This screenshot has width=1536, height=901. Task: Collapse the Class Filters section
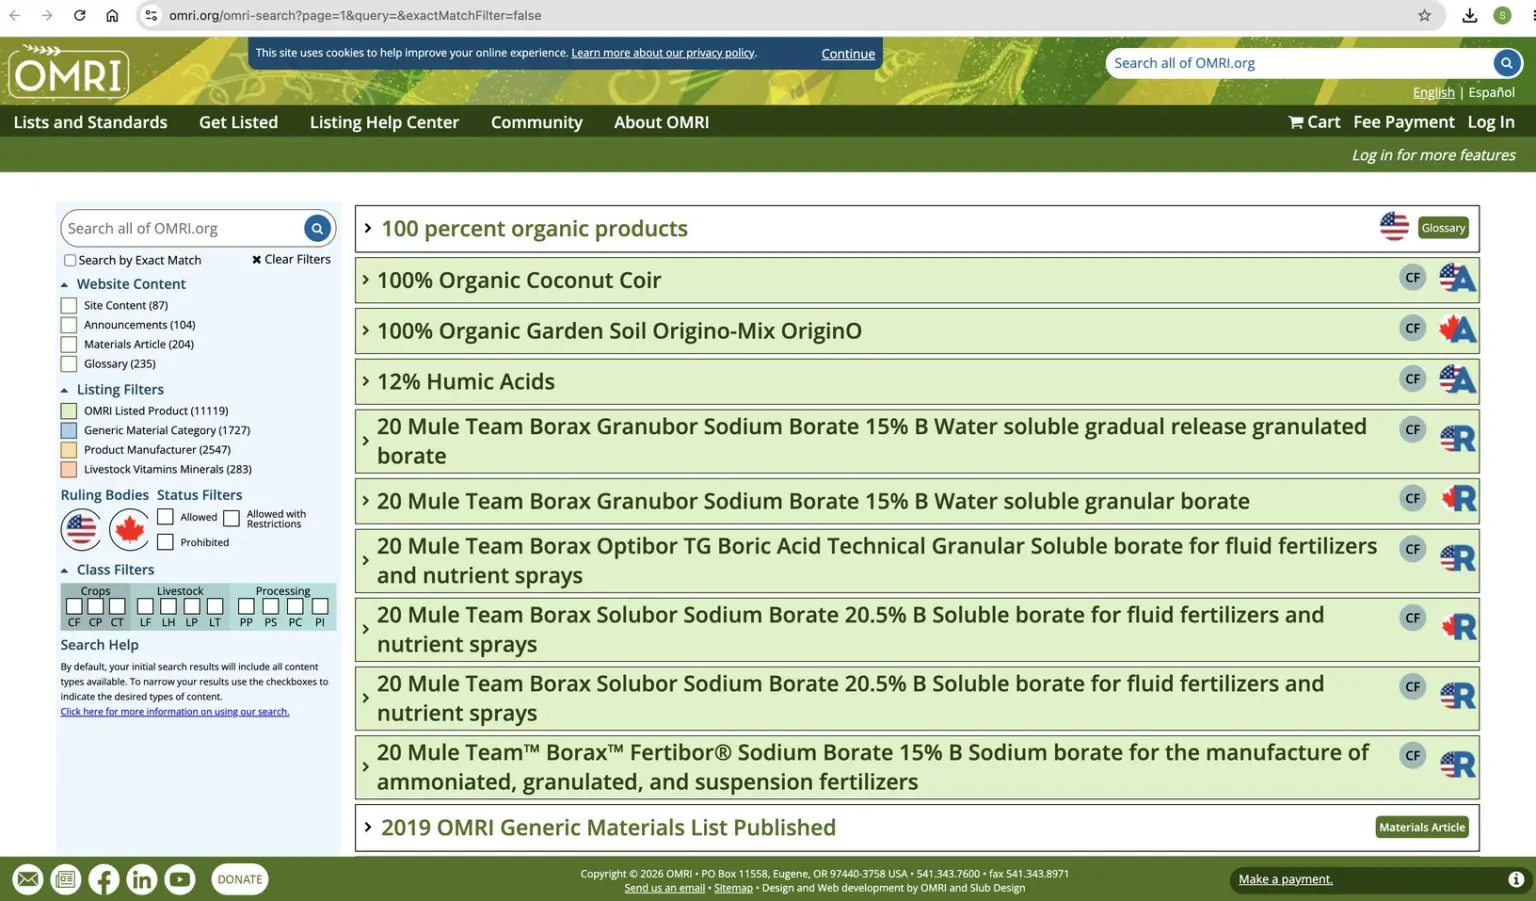(x=65, y=570)
